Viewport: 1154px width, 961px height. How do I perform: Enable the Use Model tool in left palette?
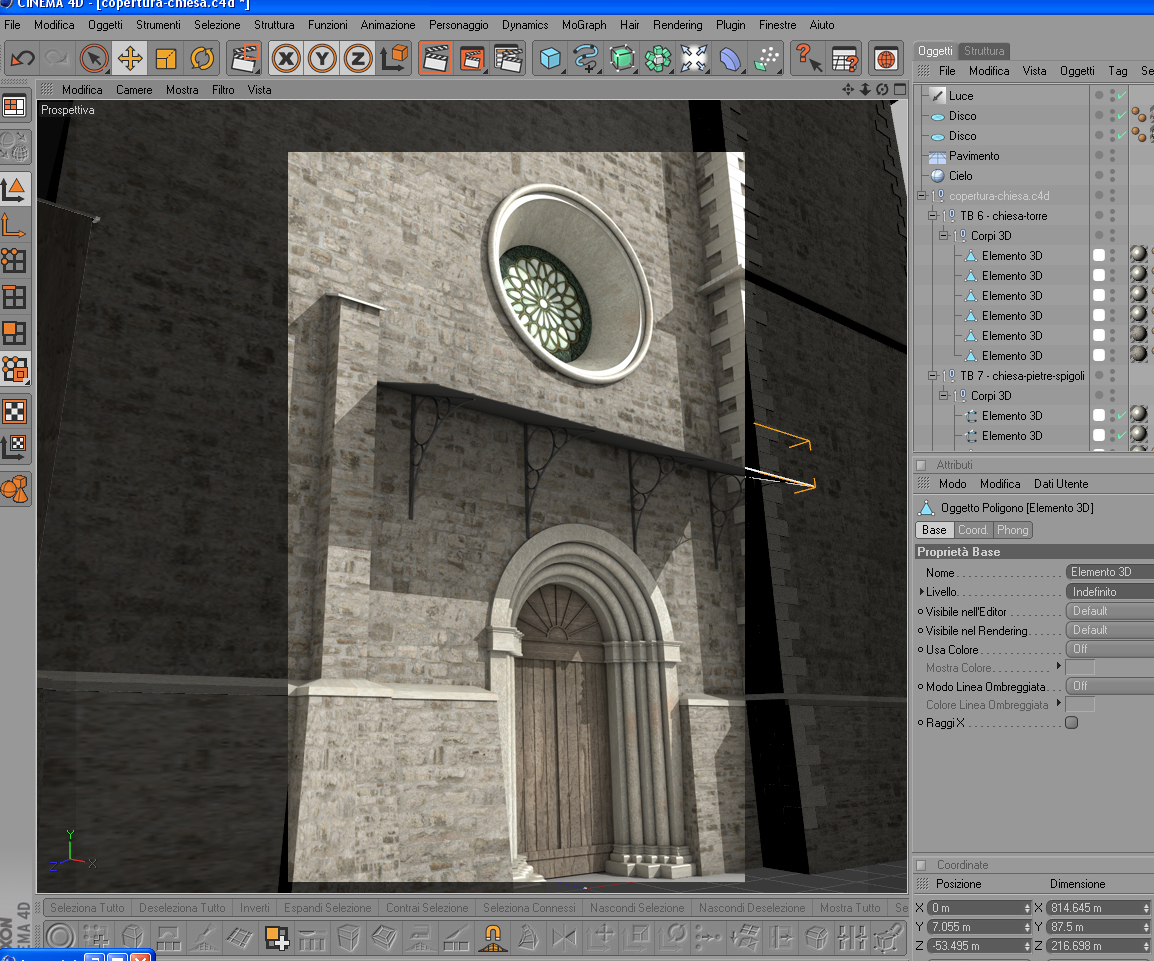[x=15, y=189]
